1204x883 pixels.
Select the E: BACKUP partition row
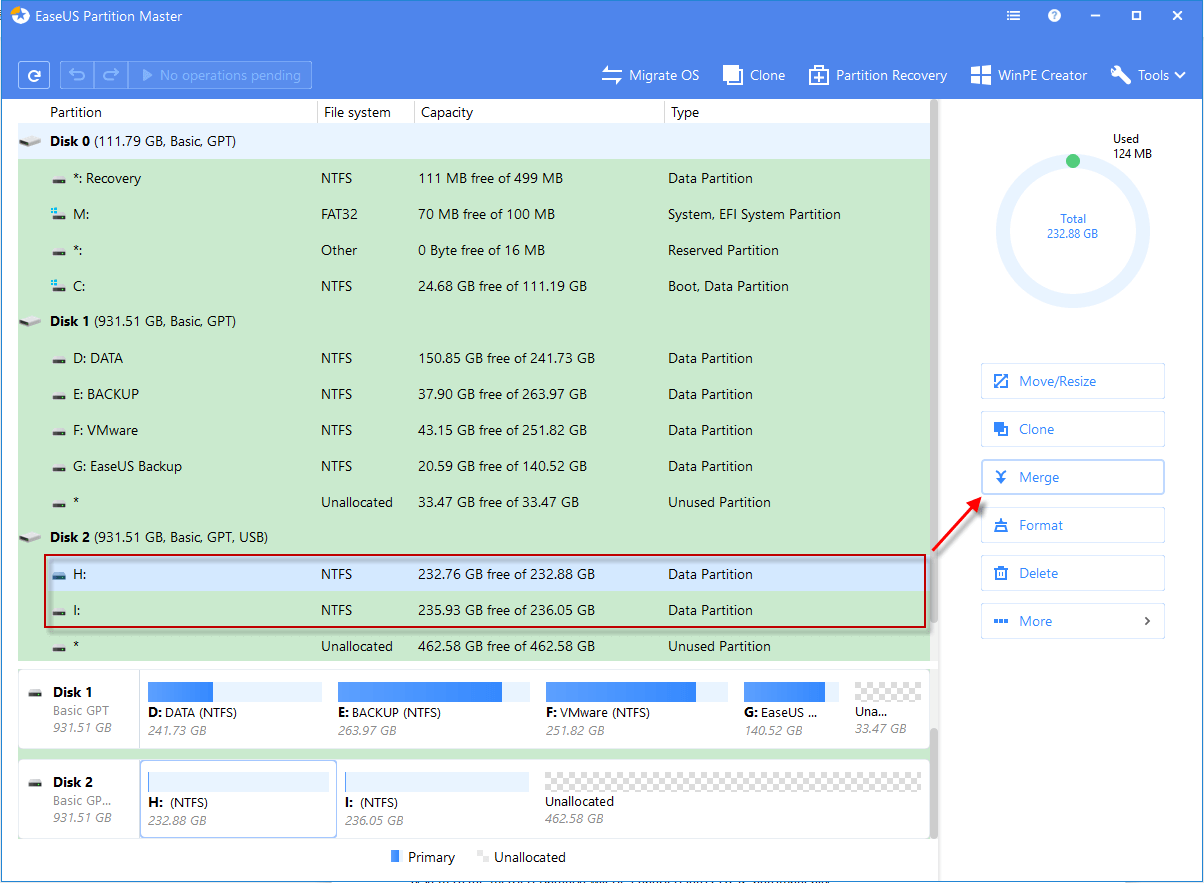point(474,394)
